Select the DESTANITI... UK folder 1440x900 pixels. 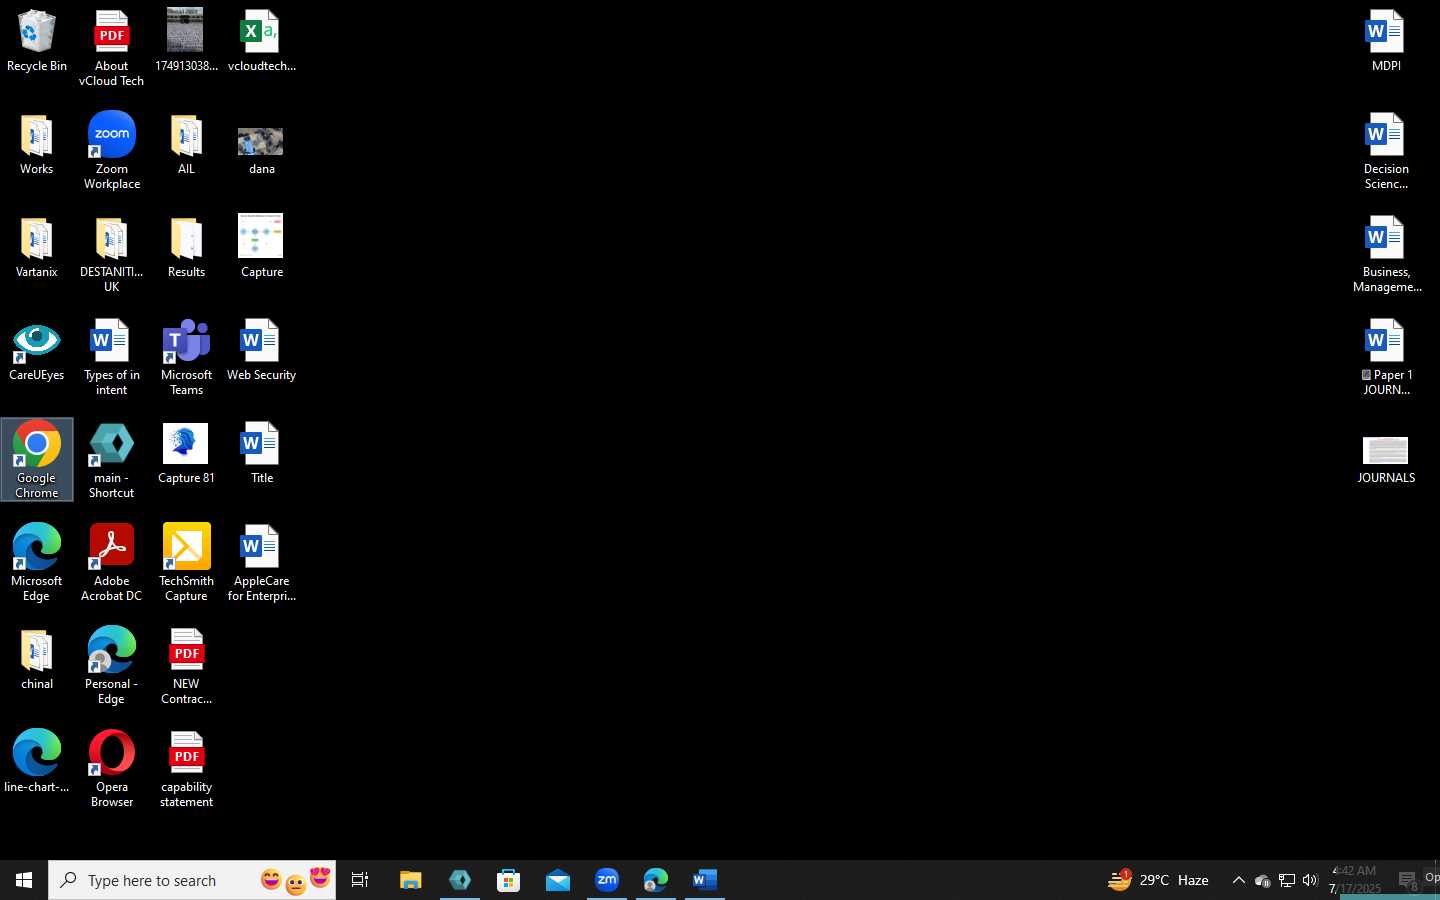click(x=111, y=255)
